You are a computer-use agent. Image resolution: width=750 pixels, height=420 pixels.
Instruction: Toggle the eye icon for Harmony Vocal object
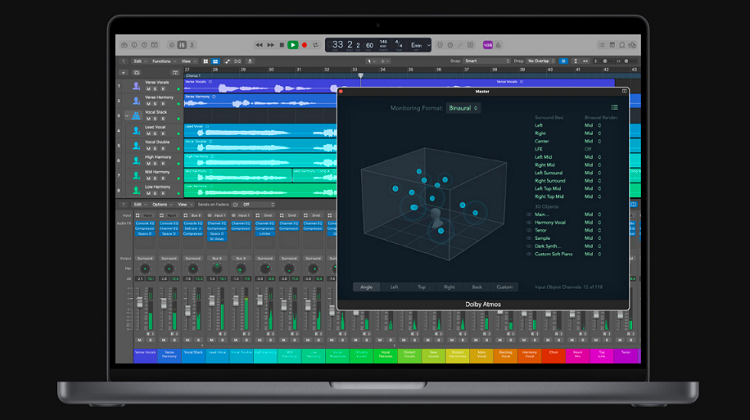tap(529, 222)
